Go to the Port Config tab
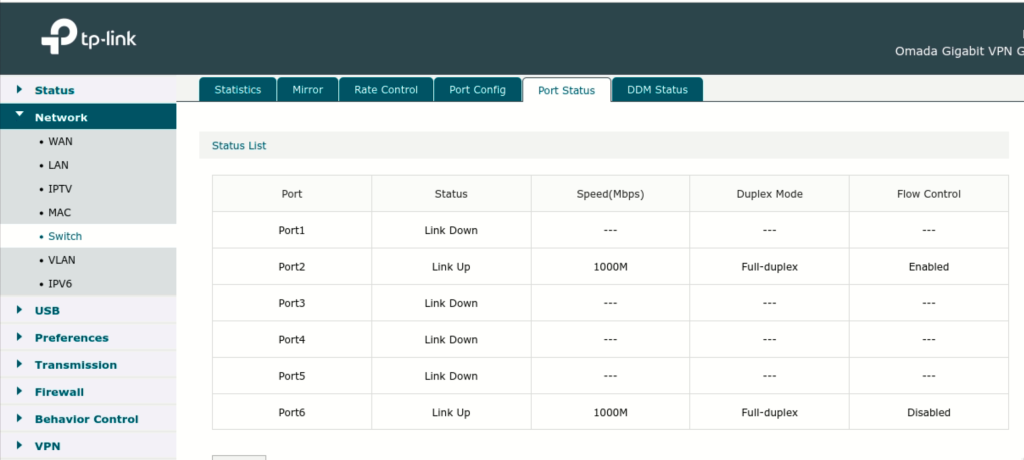 tap(477, 90)
